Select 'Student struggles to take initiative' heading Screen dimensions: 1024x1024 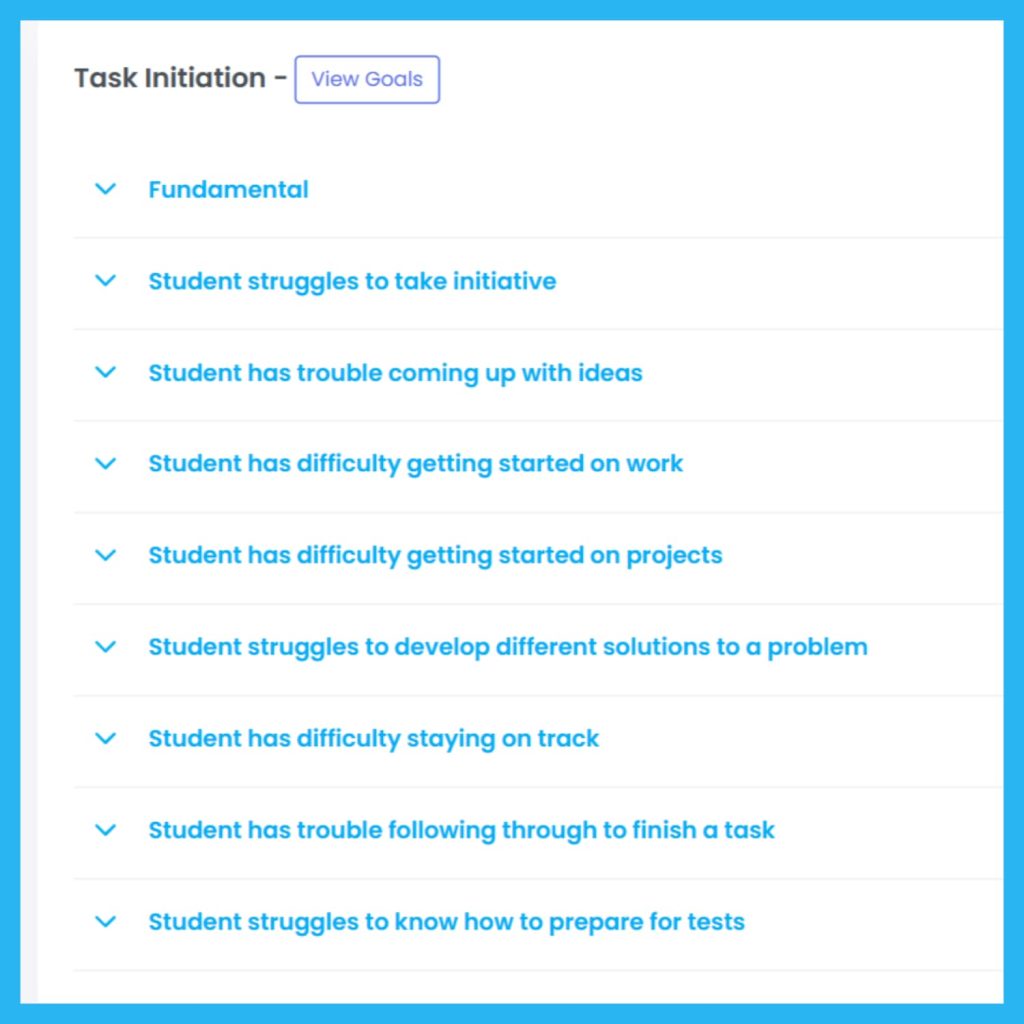pos(352,281)
